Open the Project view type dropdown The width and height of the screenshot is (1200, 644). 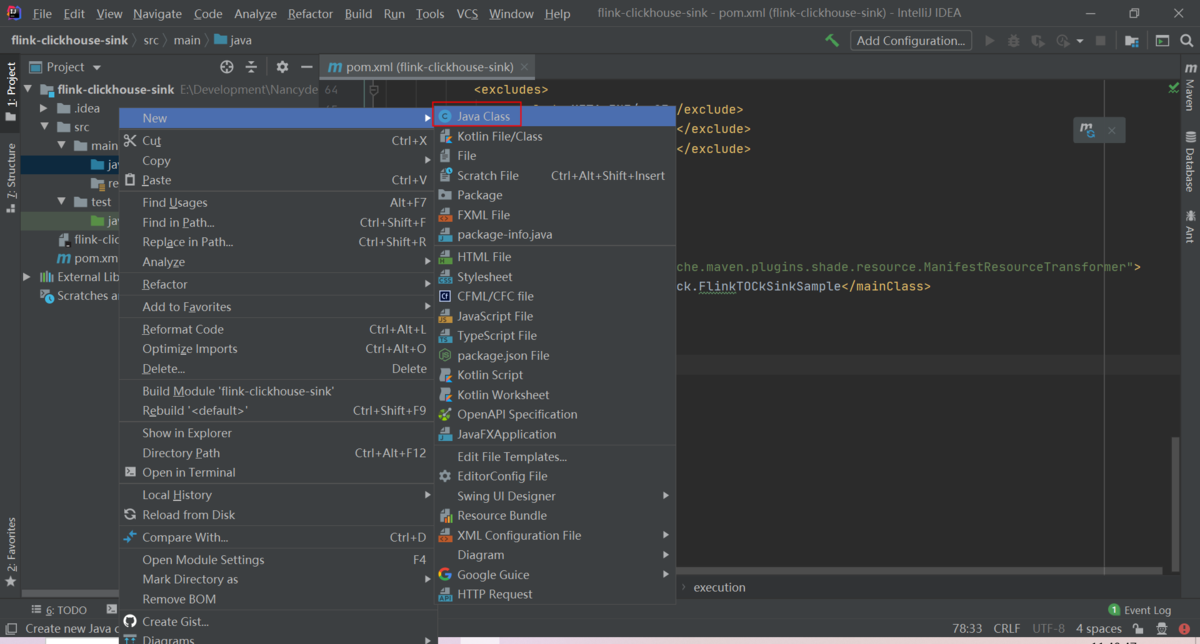pos(97,67)
